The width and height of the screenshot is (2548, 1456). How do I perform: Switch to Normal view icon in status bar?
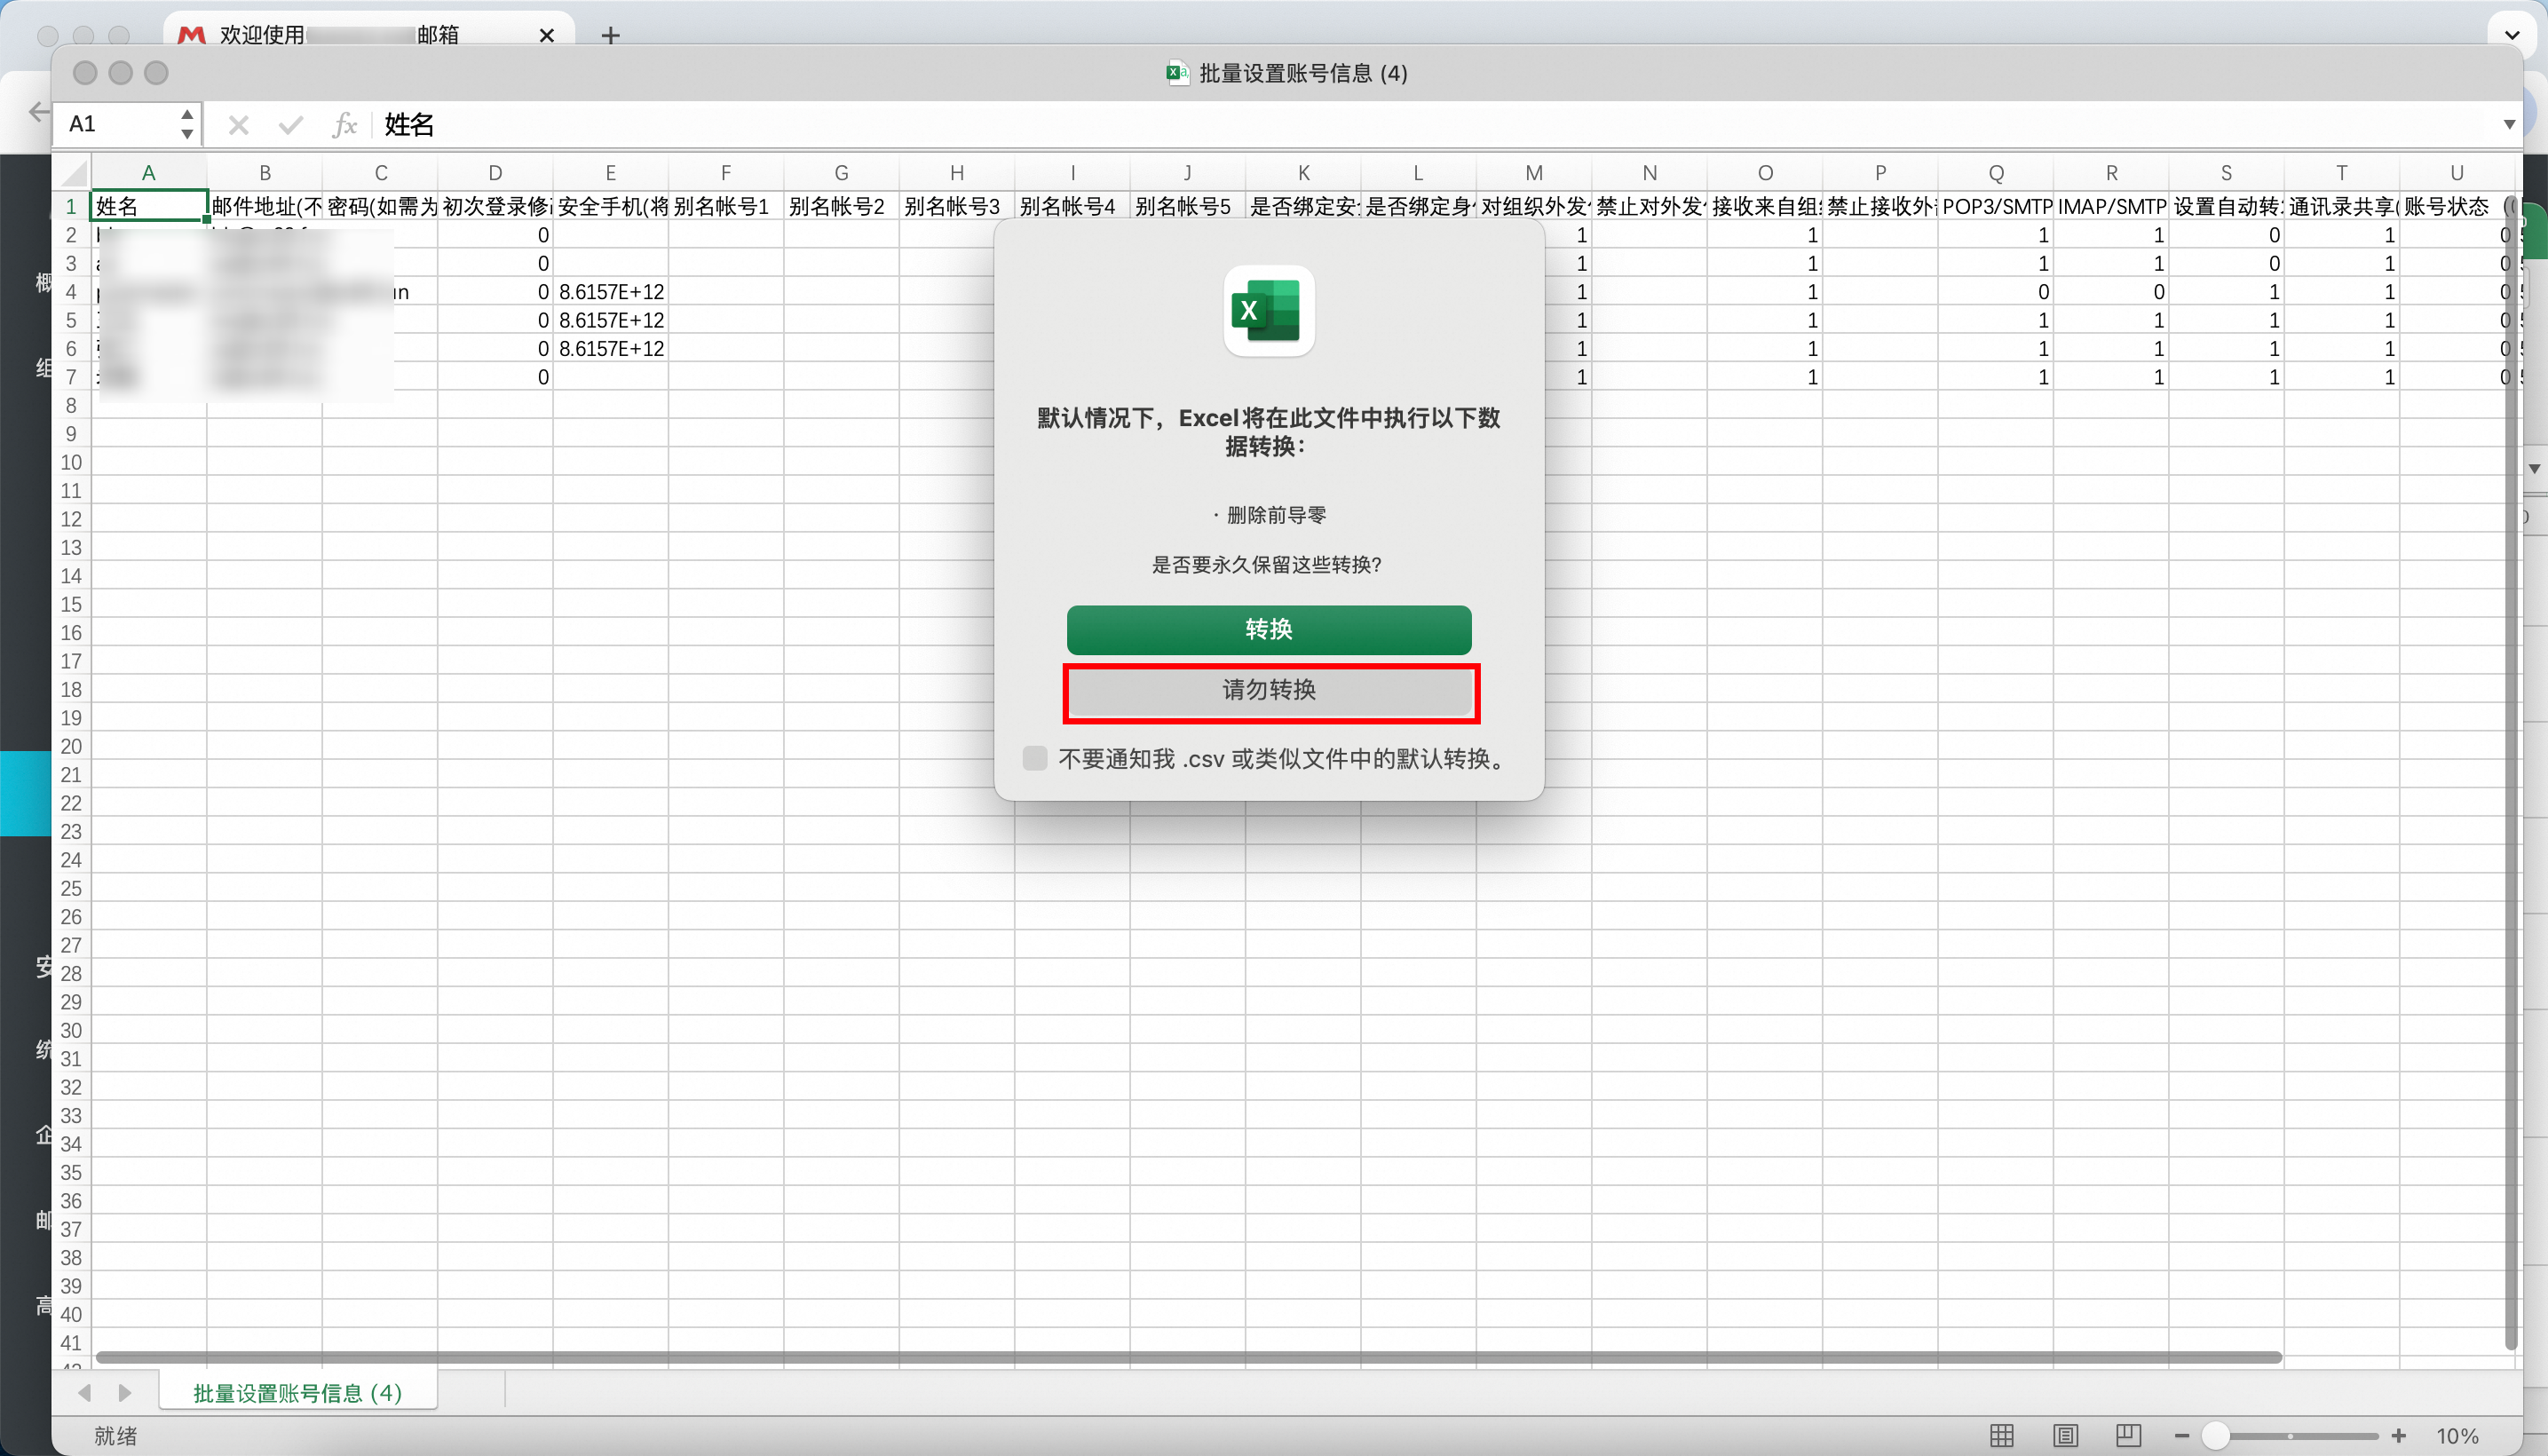click(x=2001, y=1436)
